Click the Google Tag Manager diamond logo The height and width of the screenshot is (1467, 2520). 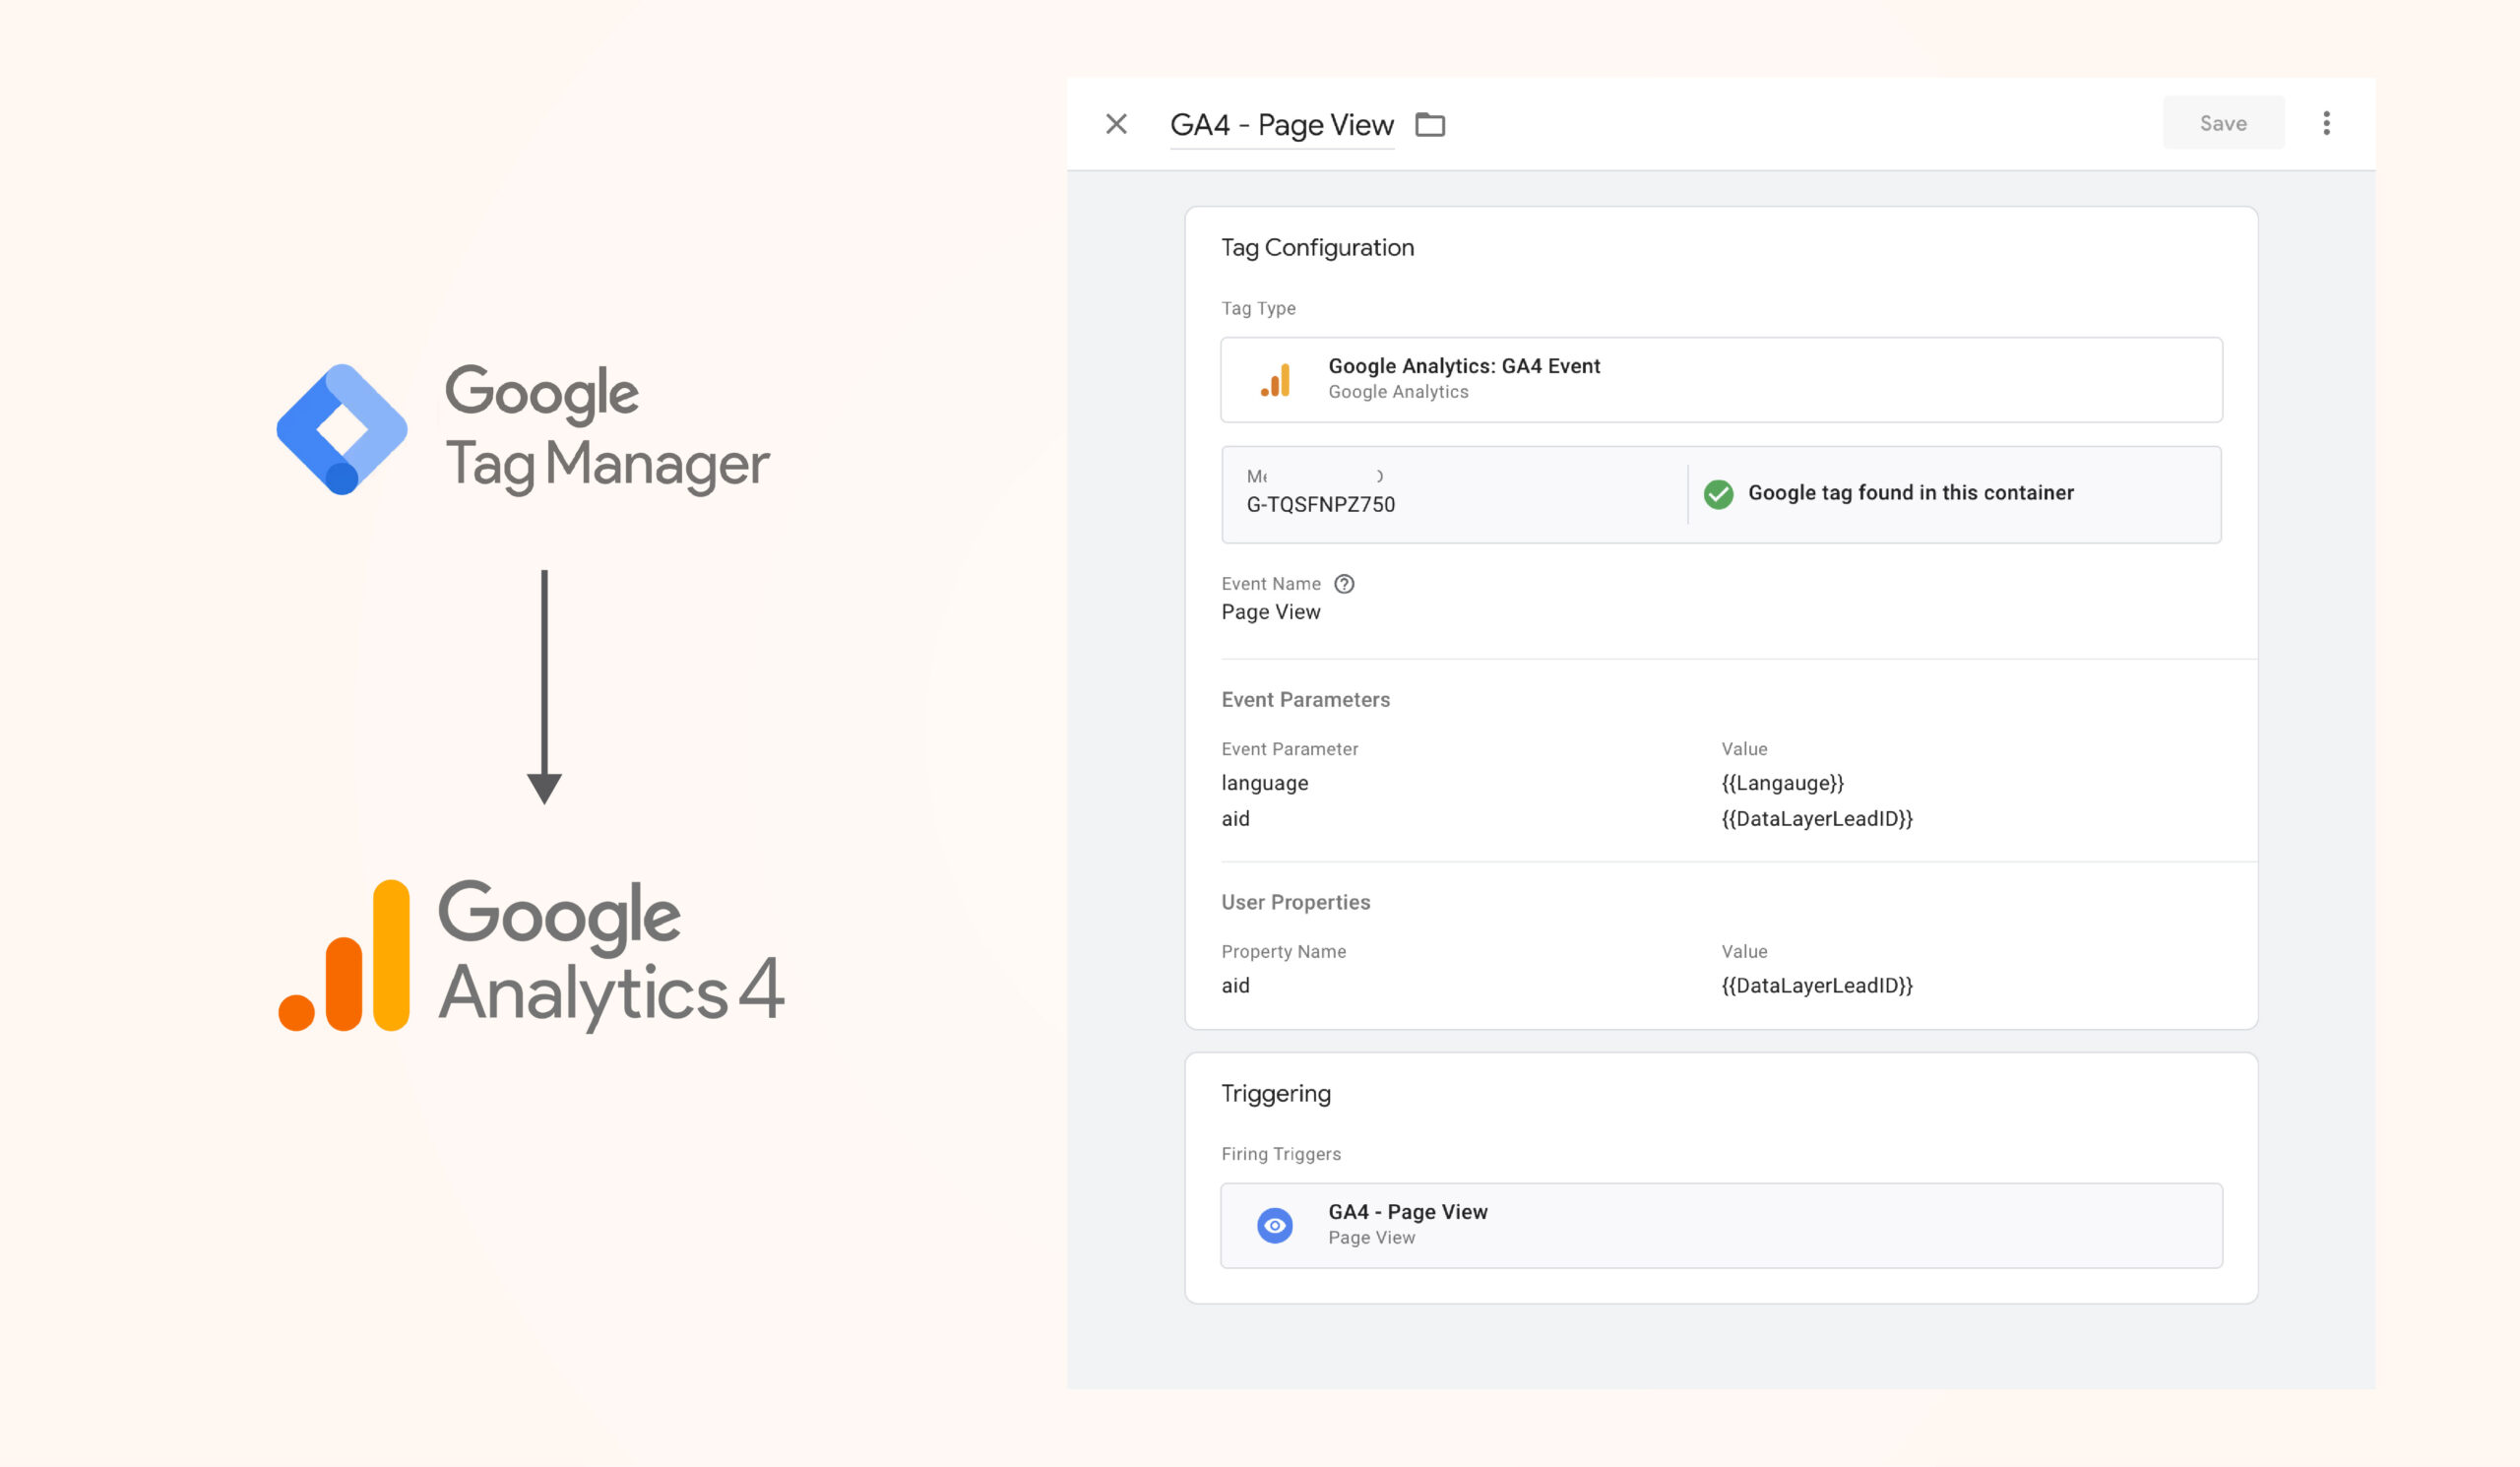(x=342, y=430)
